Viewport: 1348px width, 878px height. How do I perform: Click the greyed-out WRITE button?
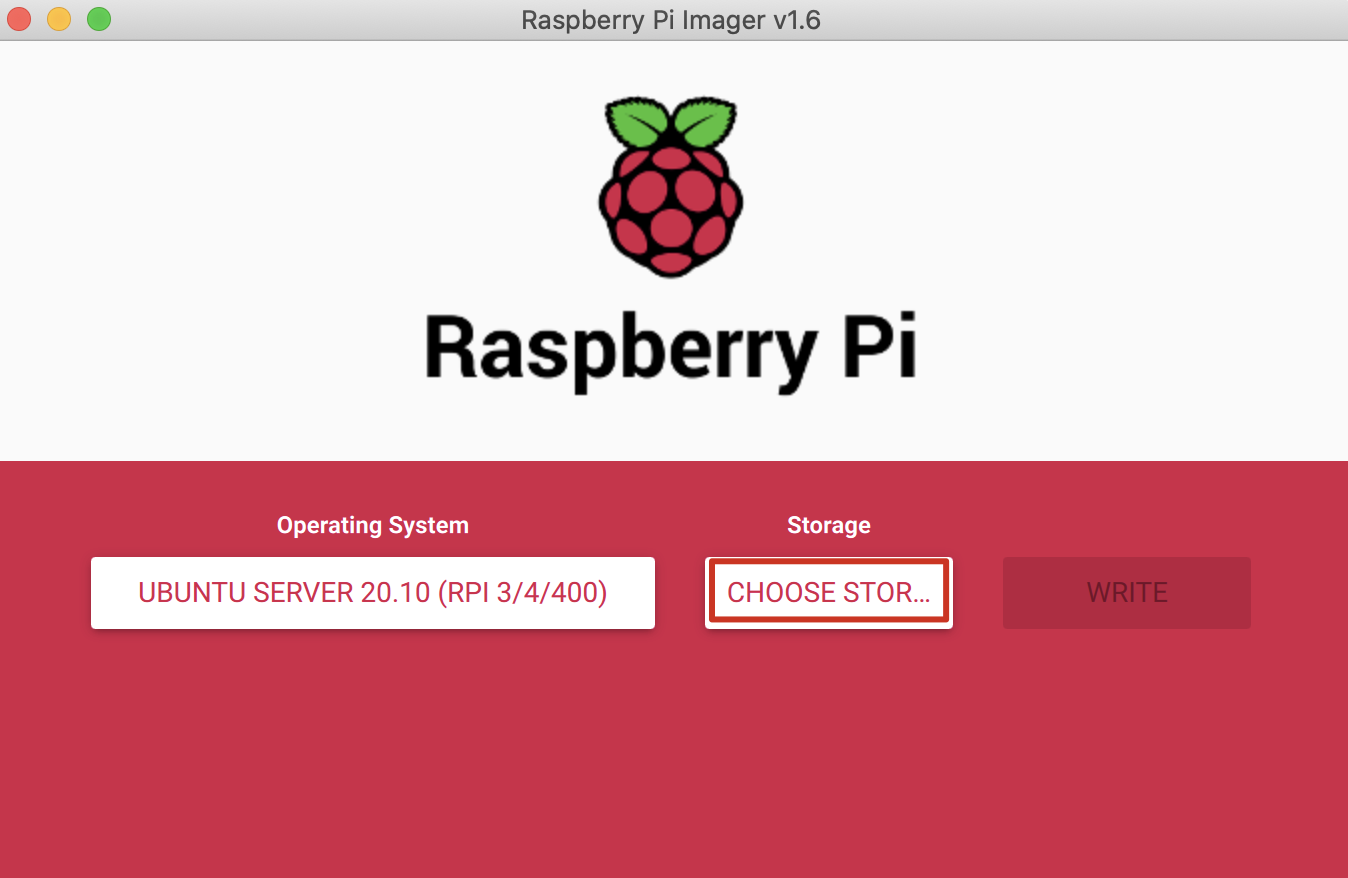coord(1127,593)
